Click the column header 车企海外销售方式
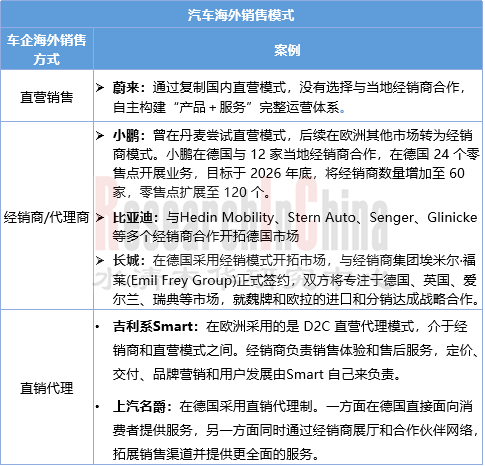This screenshot has width=485, height=466. pyautogui.click(x=46, y=49)
